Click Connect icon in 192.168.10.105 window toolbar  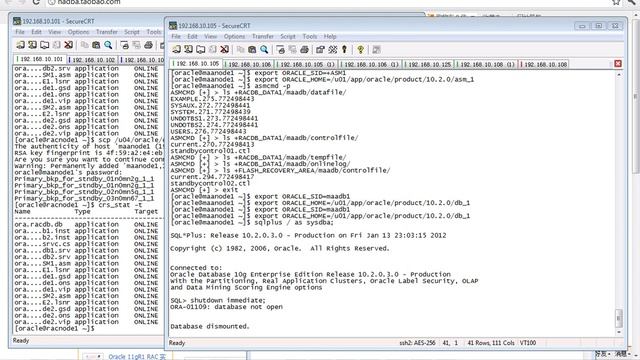(x=176, y=50)
